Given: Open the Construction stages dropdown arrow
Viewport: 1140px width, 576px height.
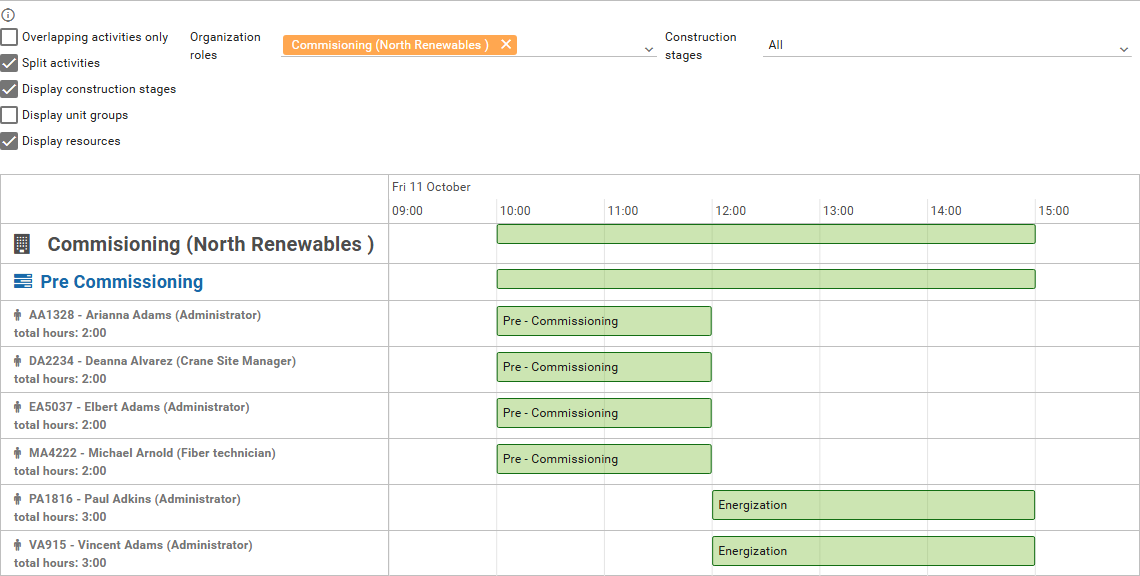Looking at the screenshot, I should (1124, 49).
